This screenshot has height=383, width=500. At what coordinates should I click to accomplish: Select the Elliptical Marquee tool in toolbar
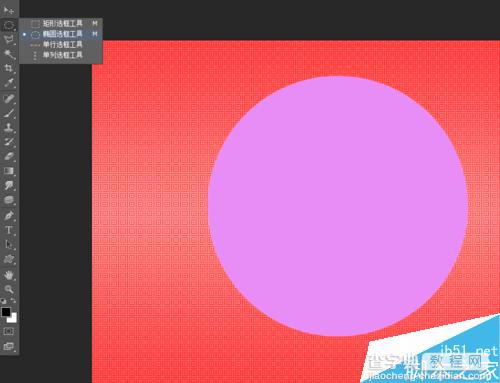point(9,25)
